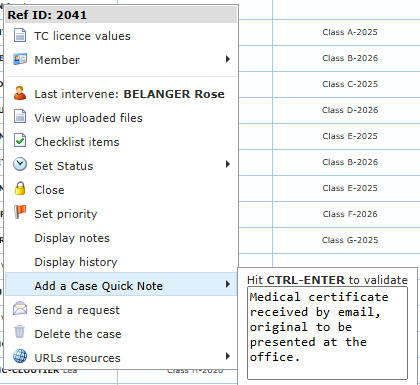Click the Set priority flag icon
The width and height of the screenshot is (420, 385).
coord(20,213)
